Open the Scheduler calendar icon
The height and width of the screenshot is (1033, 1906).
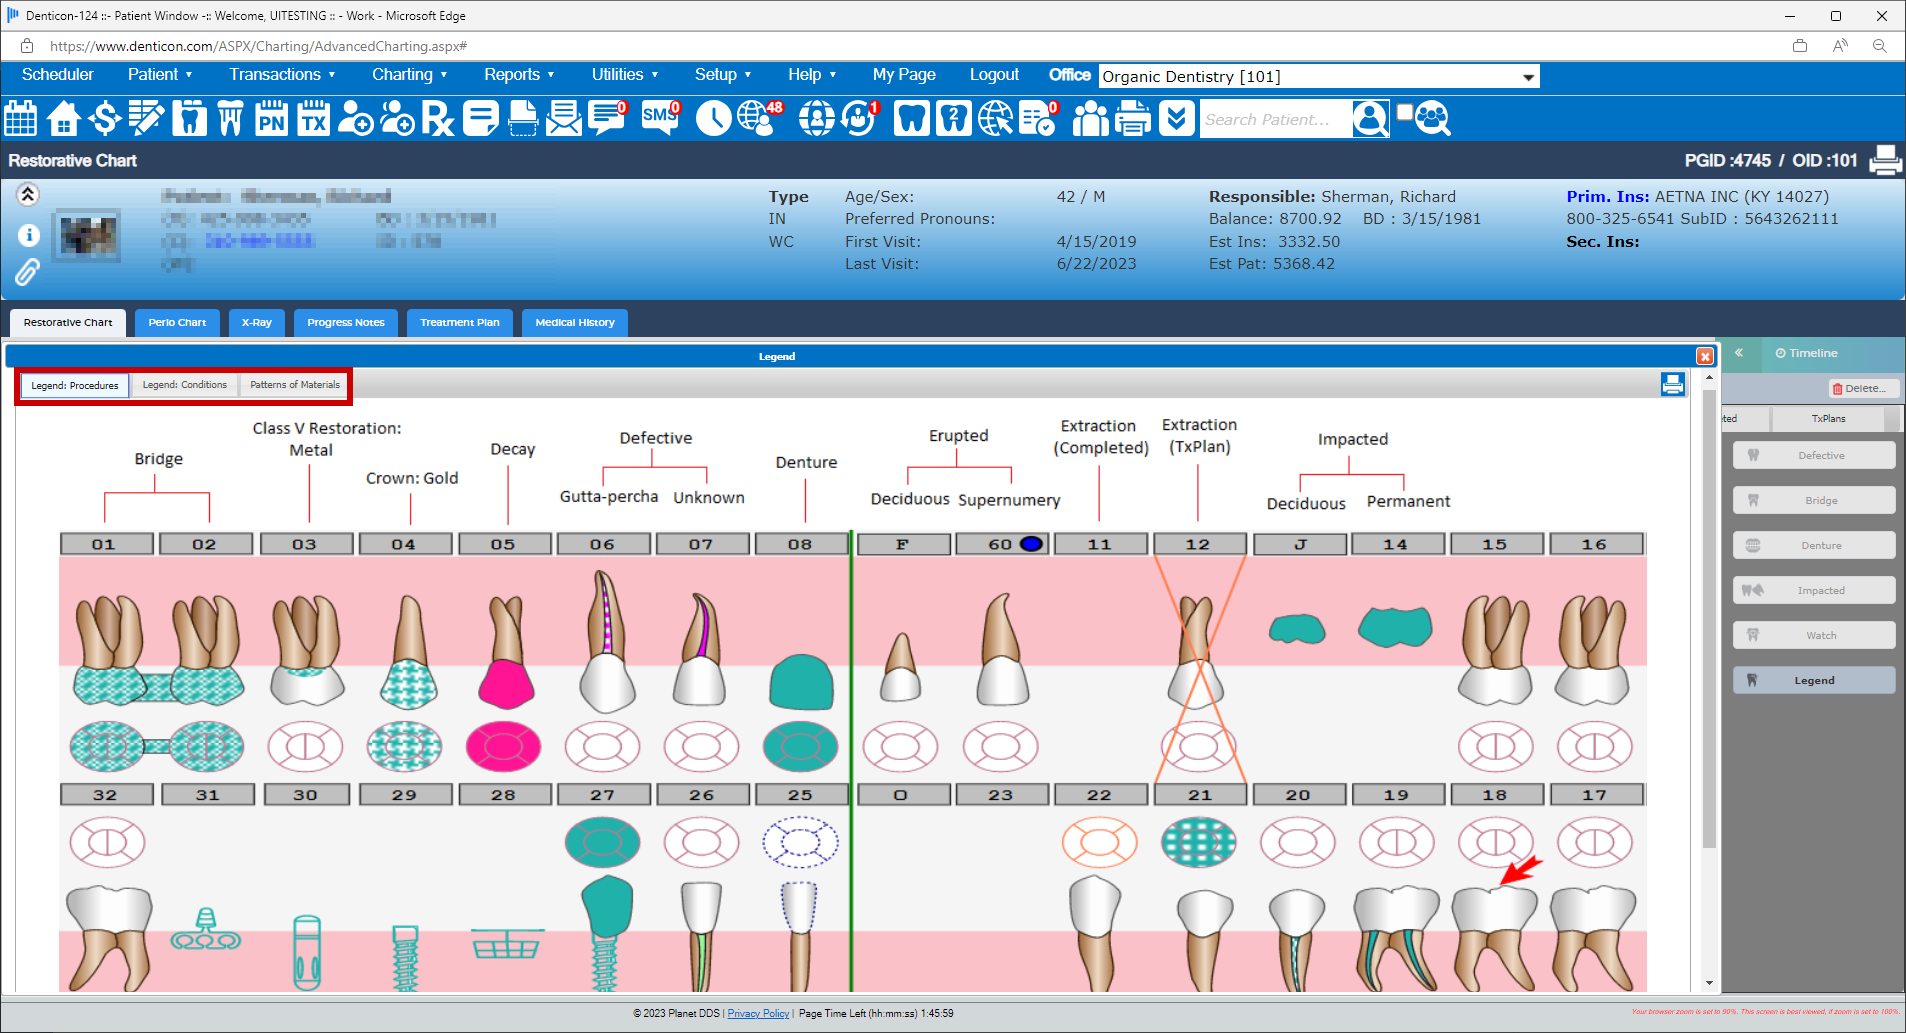(20, 118)
